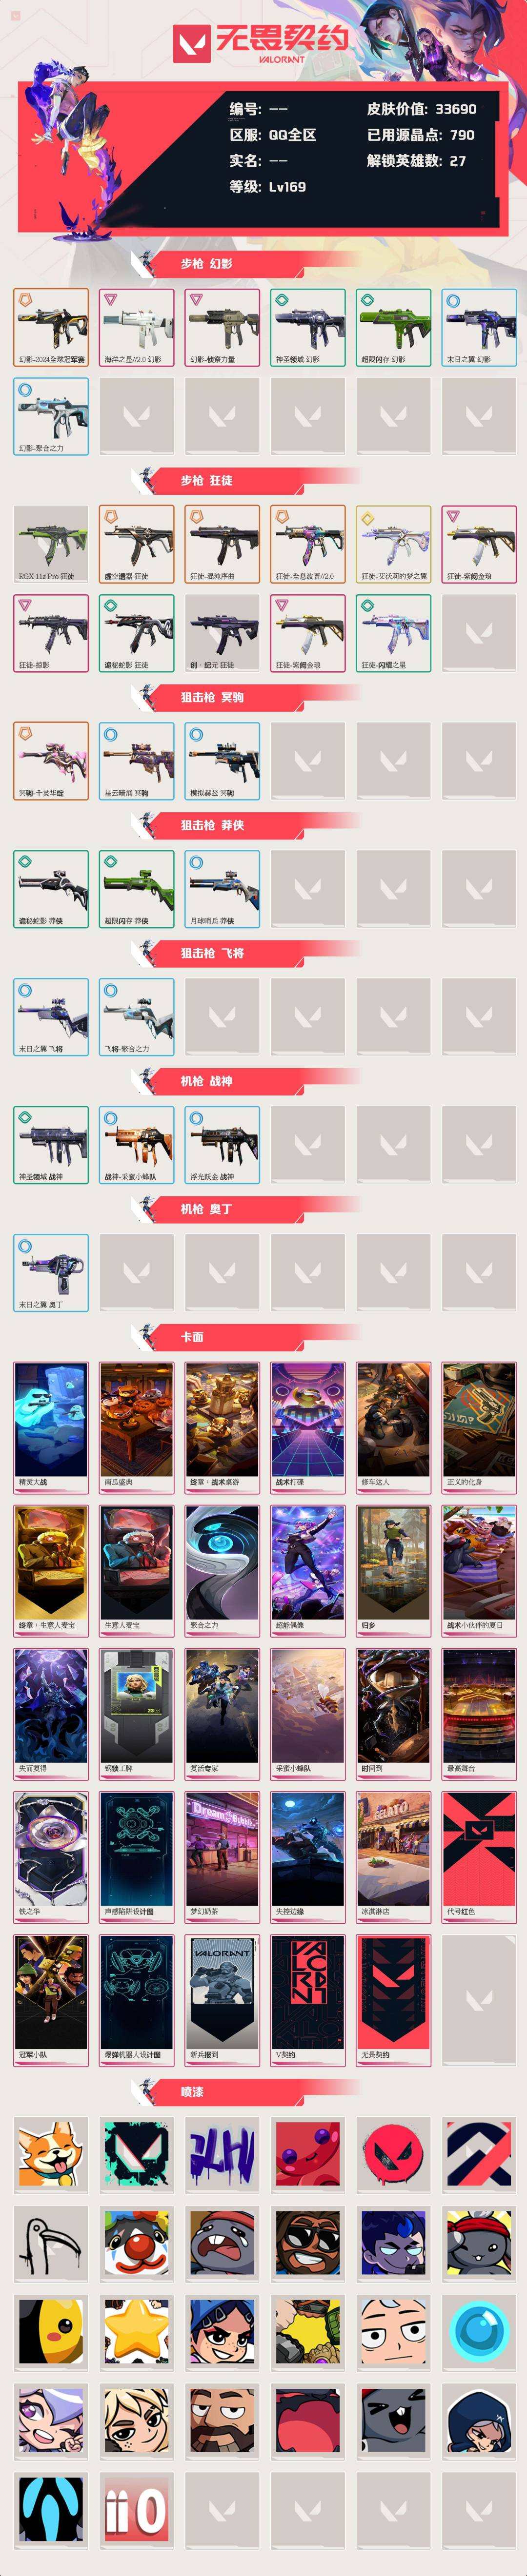The image size is (527, 2576).
Task: Choose the clown face spray
Action: [x=137, y=2242]
